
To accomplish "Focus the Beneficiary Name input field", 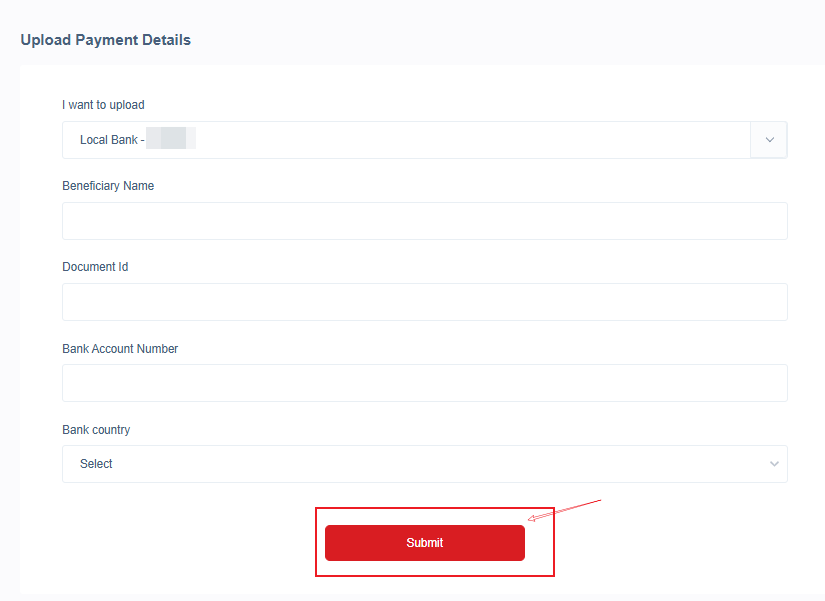I will click(425, 221).
